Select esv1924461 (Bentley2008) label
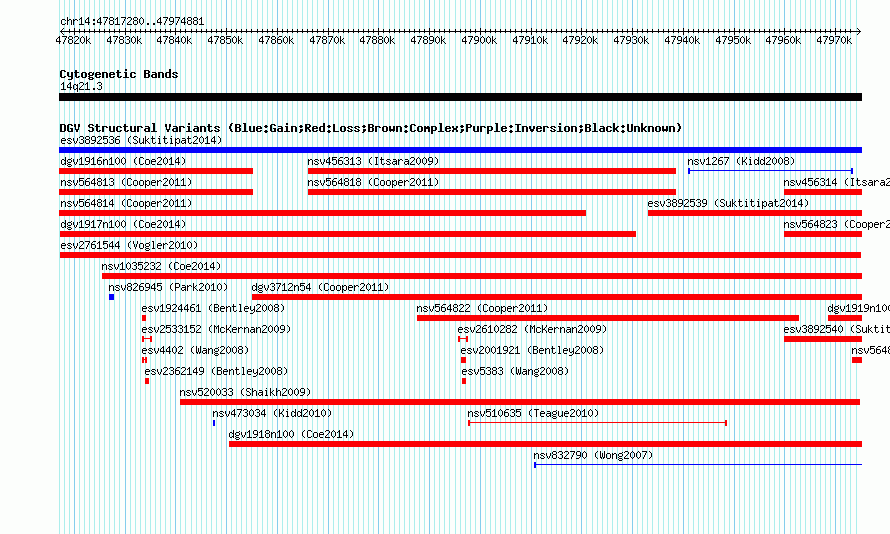Viewport: 890px width, 534px height. [213, 308]
